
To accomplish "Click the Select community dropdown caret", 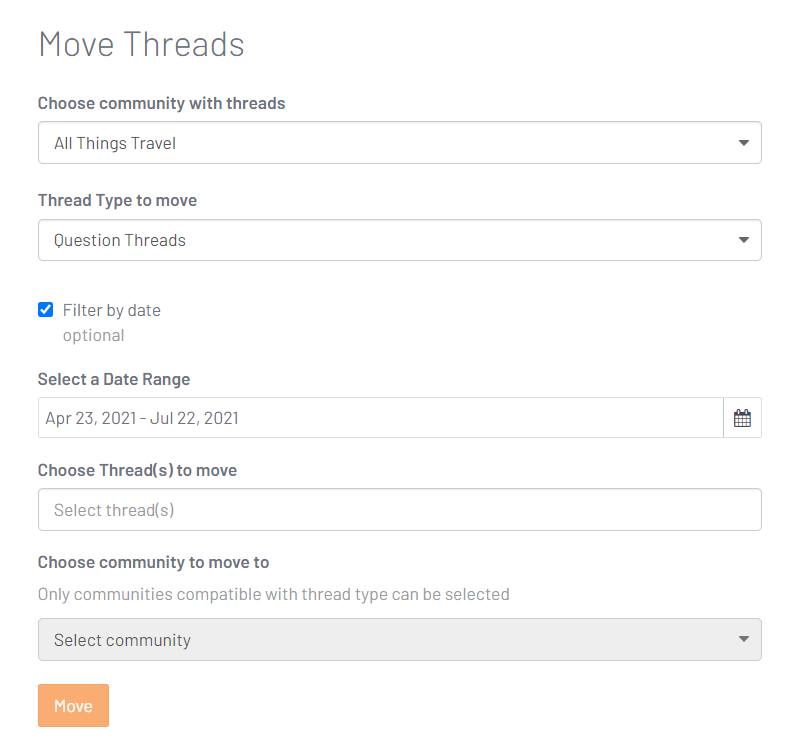I will [744, 639].
